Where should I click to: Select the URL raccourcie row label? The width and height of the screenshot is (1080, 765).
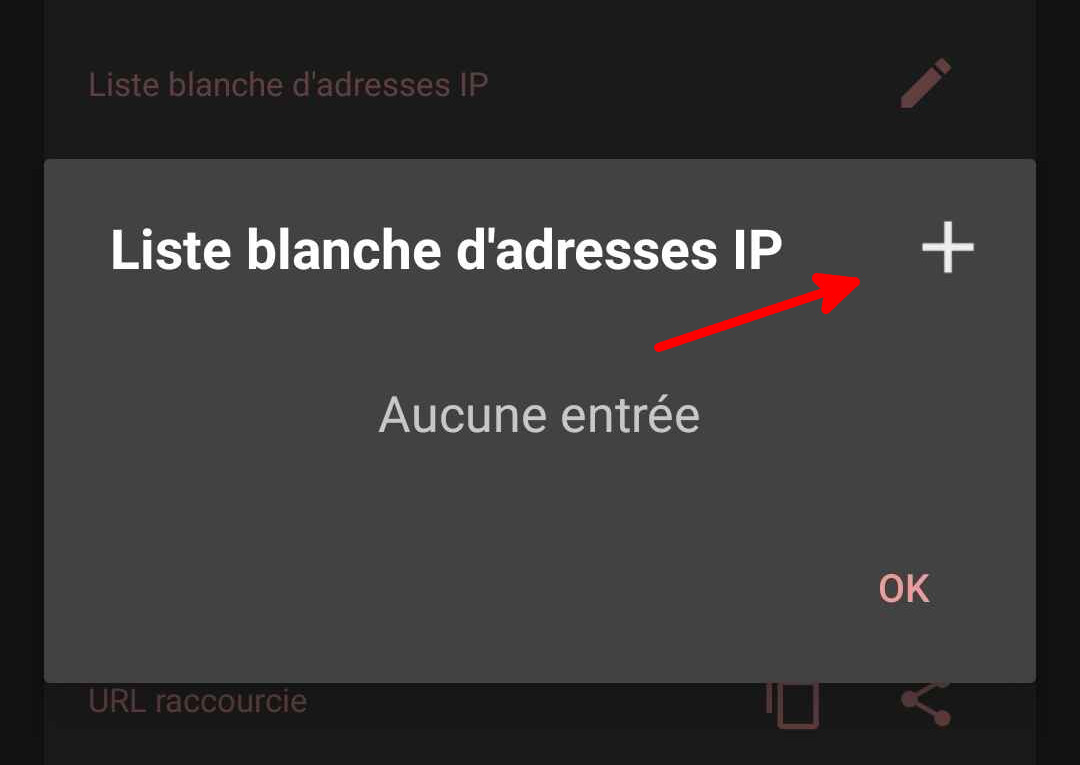198,701
